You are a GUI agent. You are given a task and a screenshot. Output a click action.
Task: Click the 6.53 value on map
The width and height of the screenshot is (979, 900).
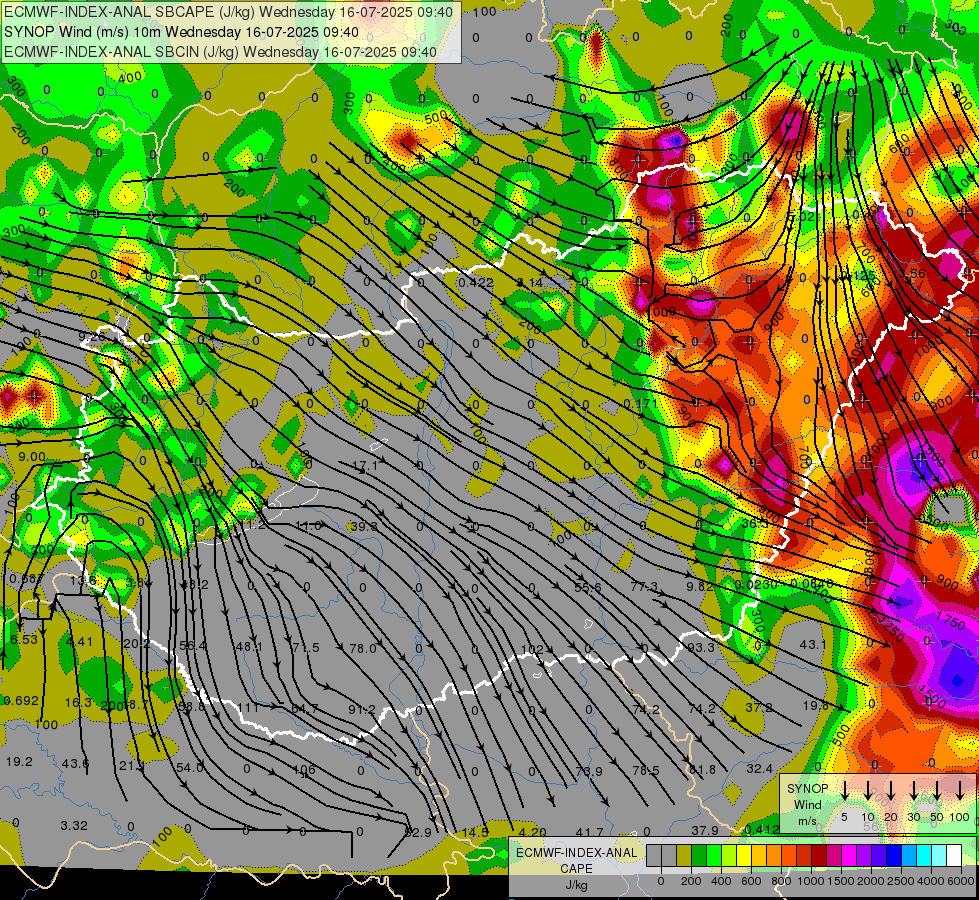[x=24, y=640]
